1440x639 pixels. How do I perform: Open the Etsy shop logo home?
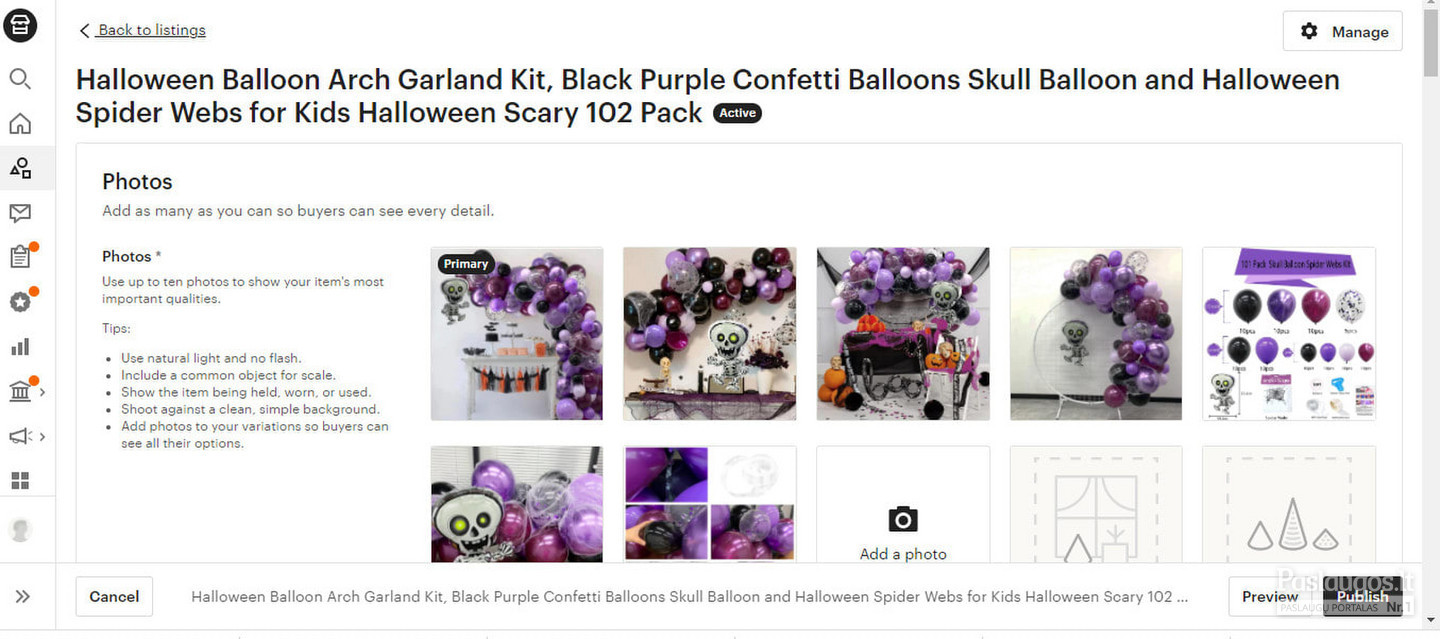pos(20,26)
